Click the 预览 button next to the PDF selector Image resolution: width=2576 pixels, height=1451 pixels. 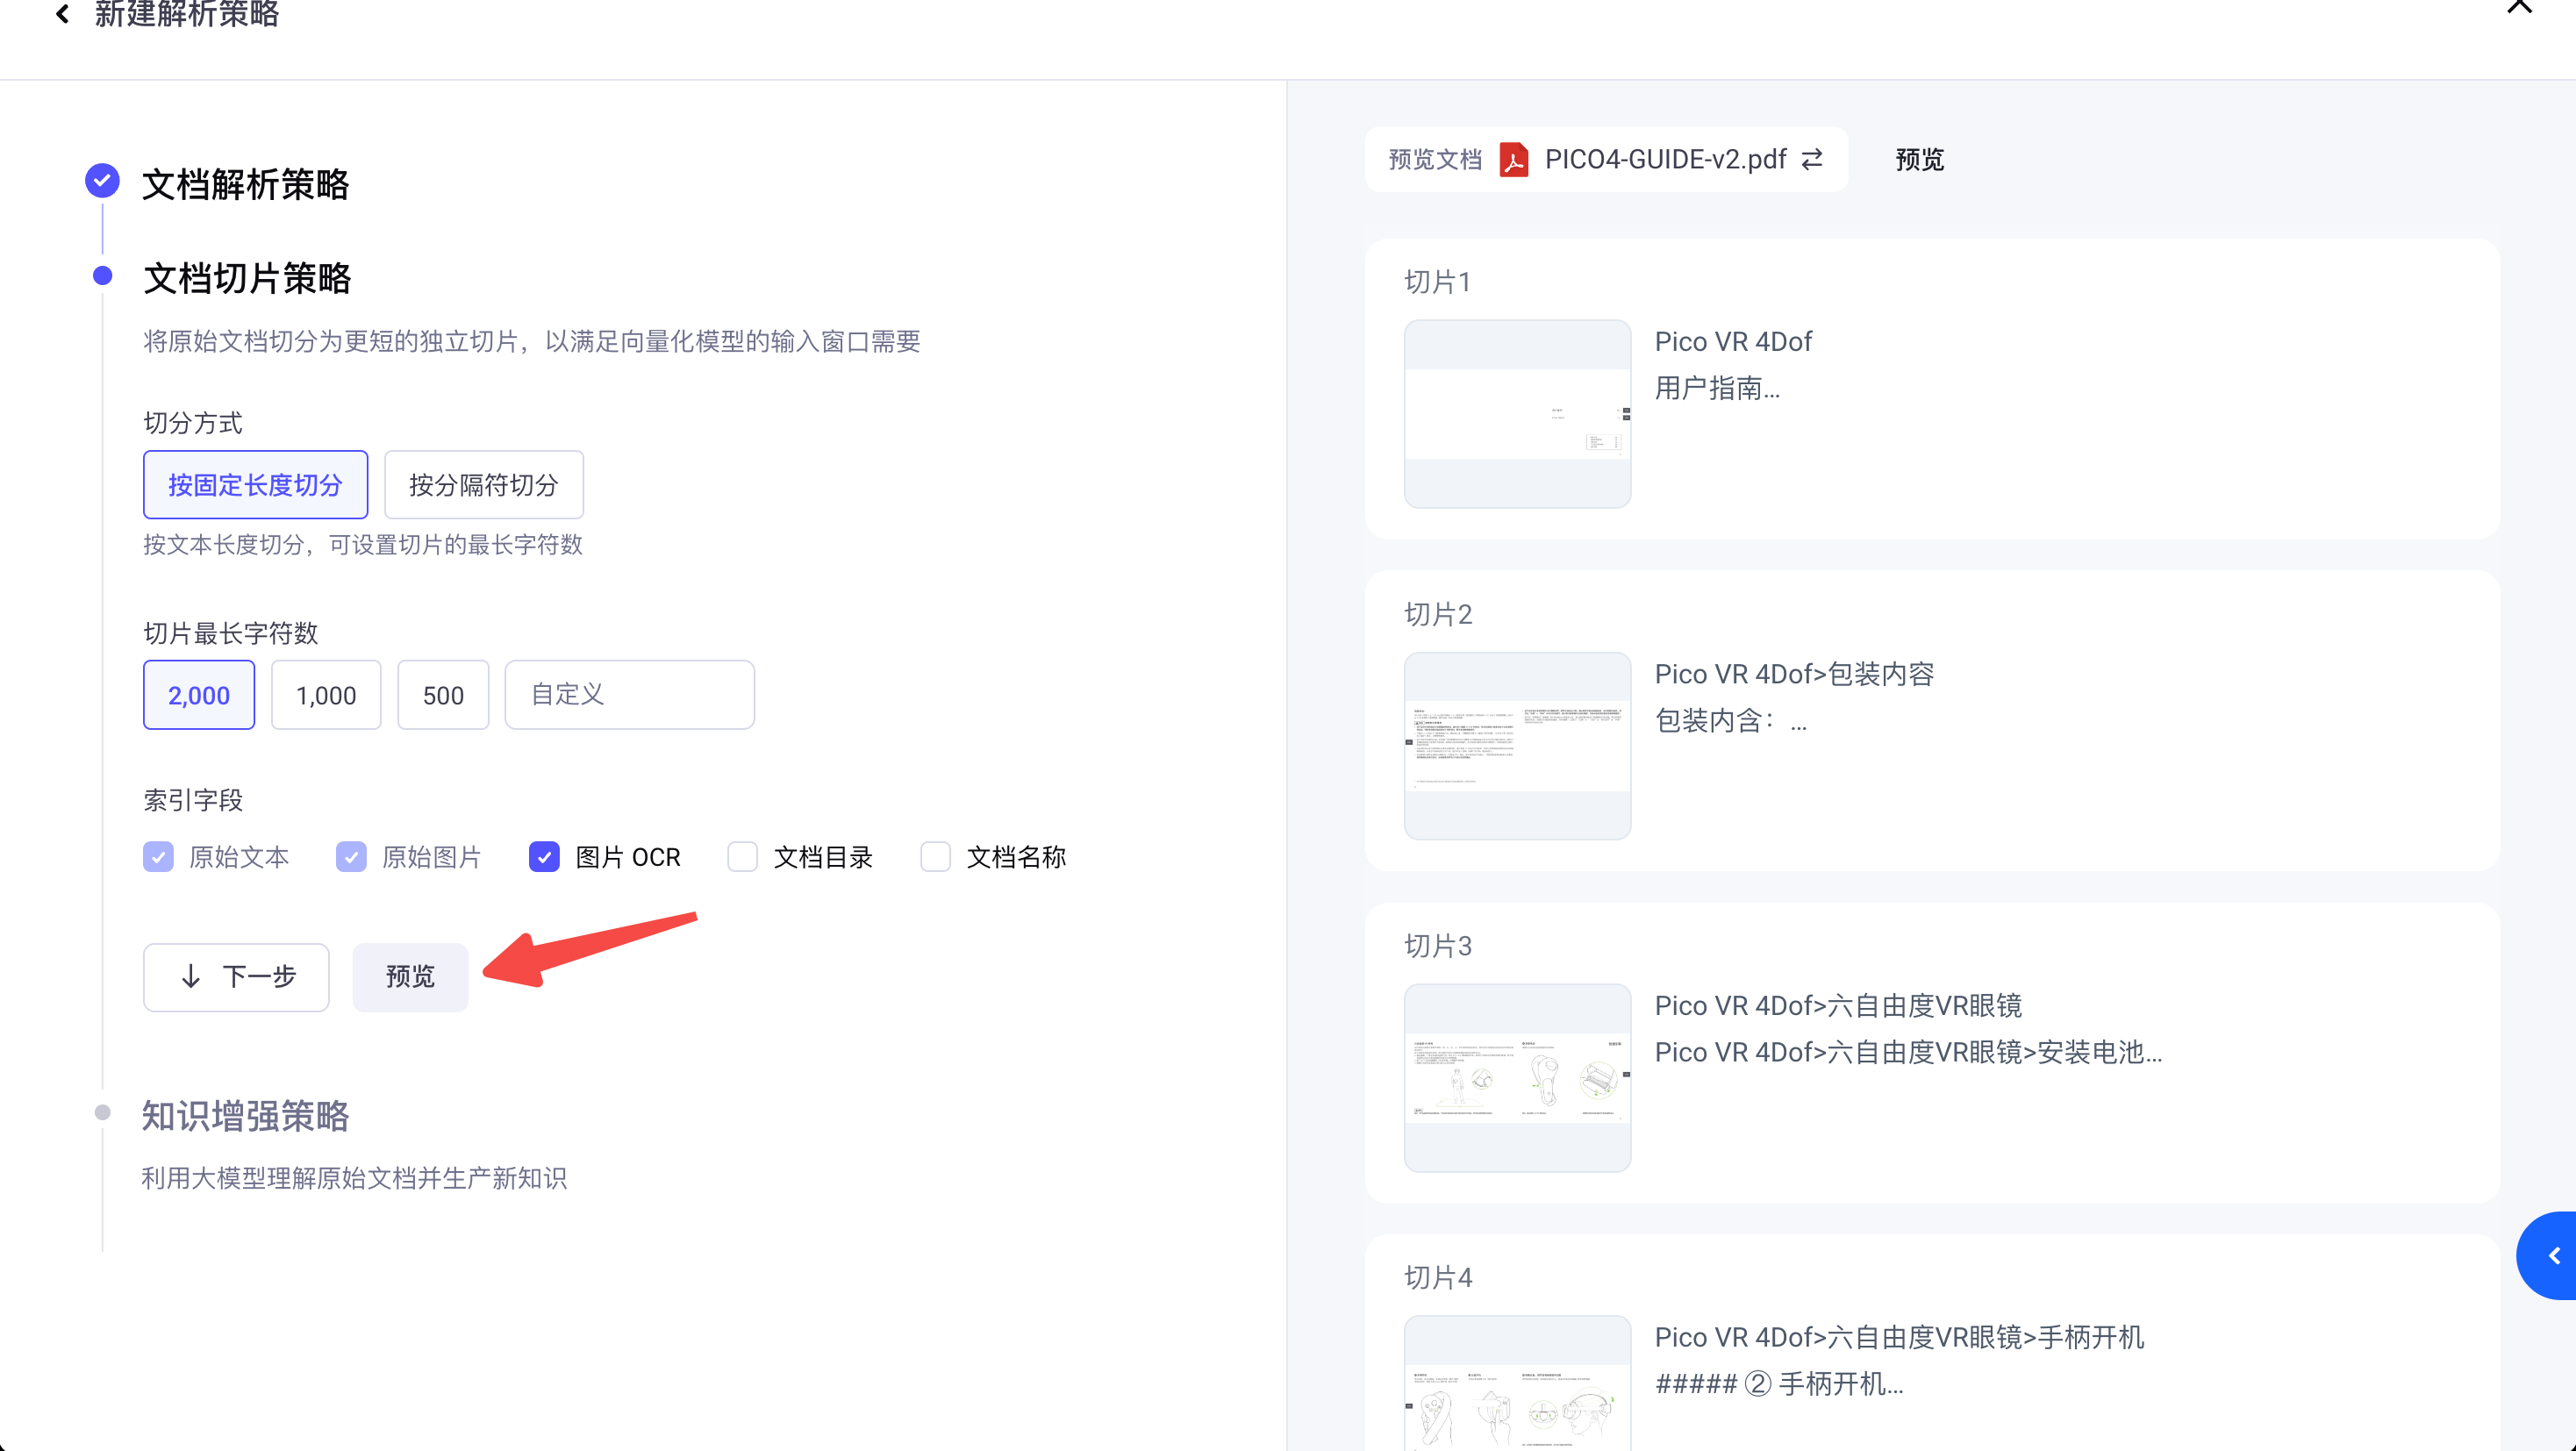click(1920, 160)
